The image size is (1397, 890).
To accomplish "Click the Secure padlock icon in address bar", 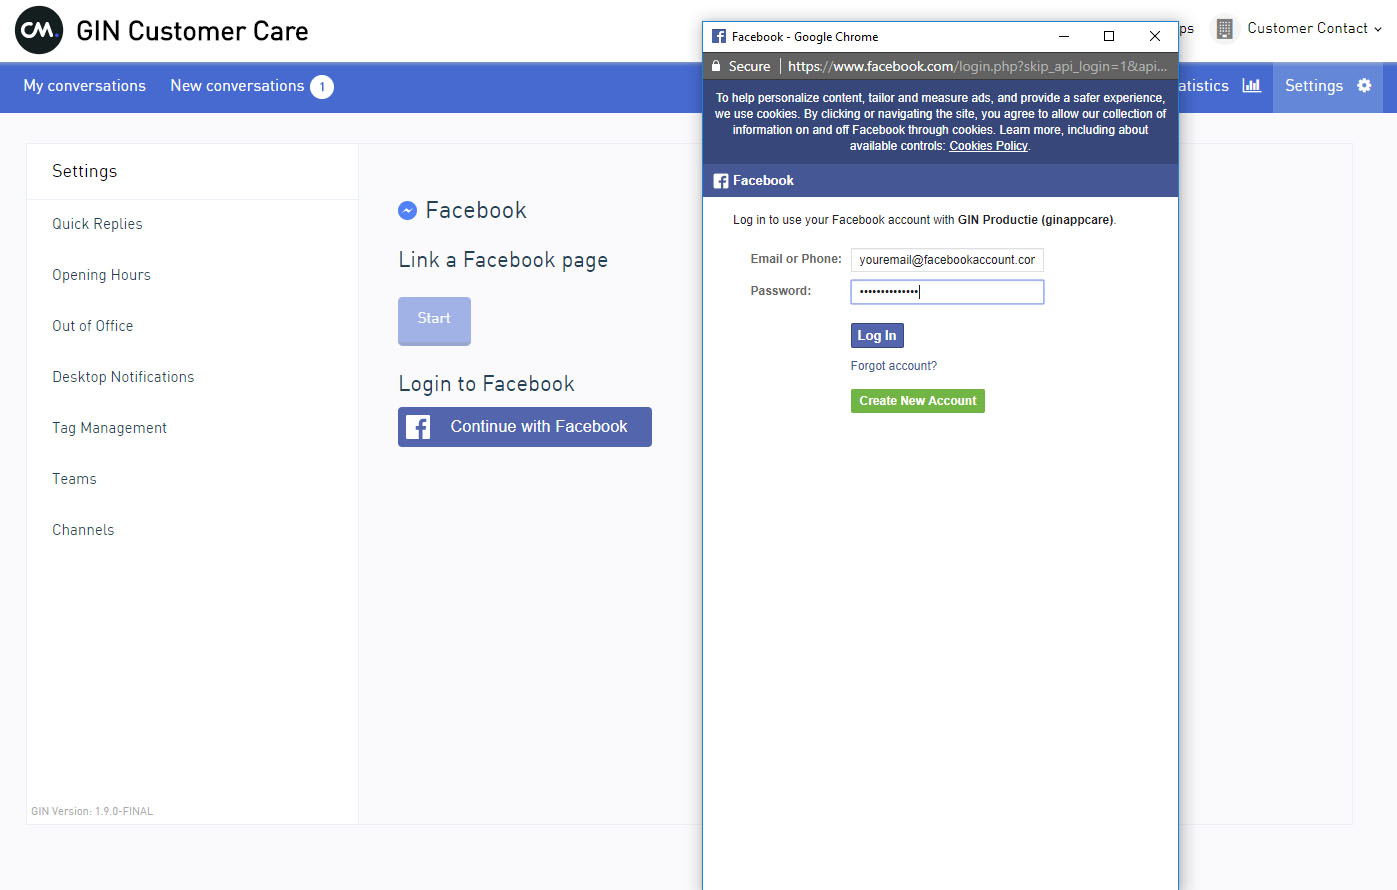I will click(x=716, y=66).
